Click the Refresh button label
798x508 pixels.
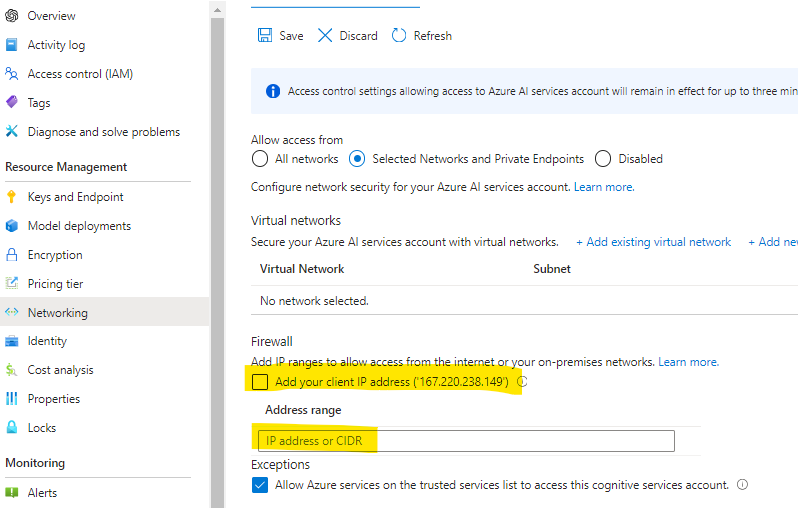(x=433, y=36)
